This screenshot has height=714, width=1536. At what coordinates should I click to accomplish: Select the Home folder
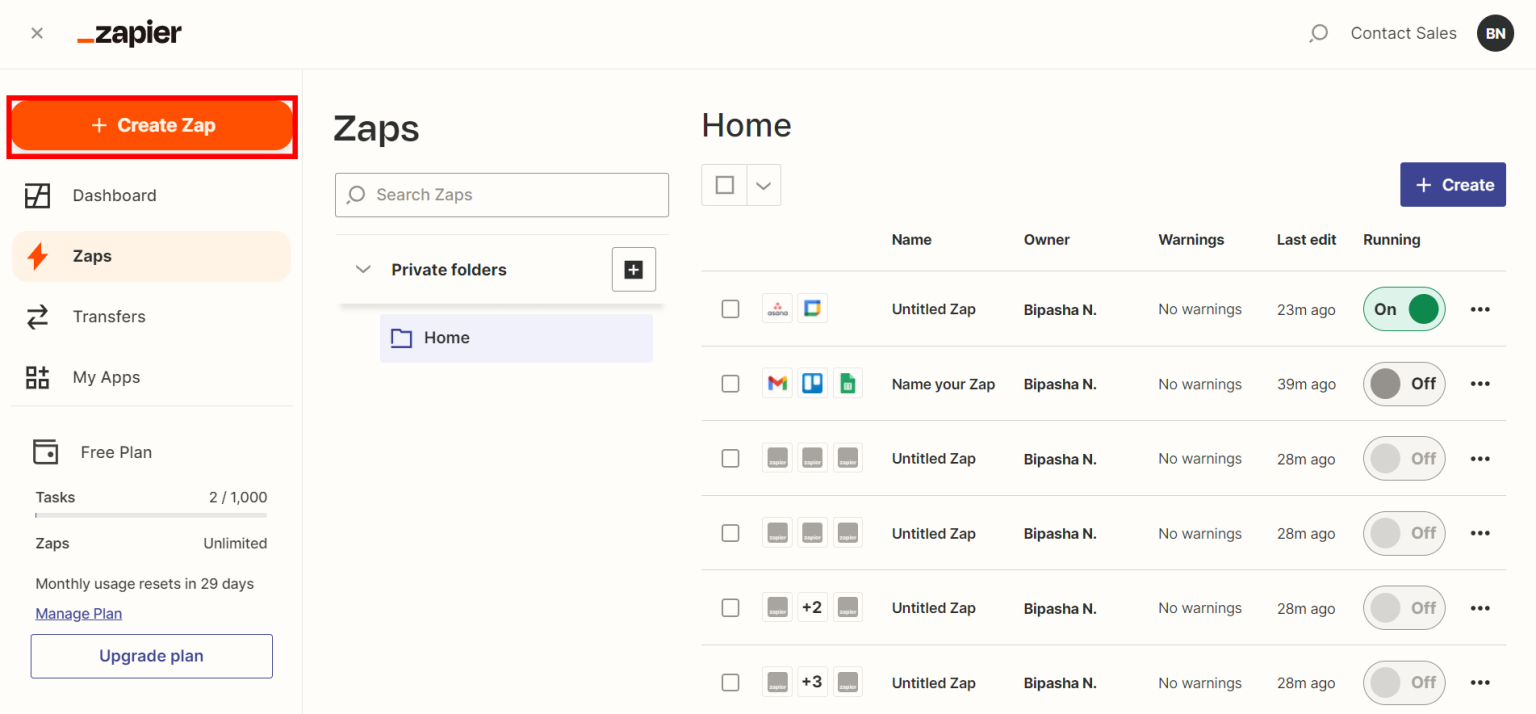click(449, 337)
